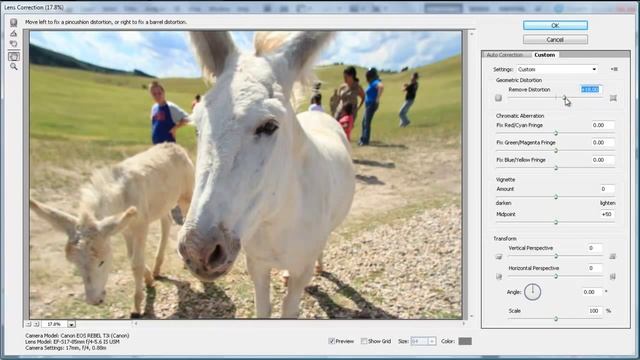Click the Geometric Distortion heading
The height and width of the screenshot is (360, 640).
pos(519,80)
